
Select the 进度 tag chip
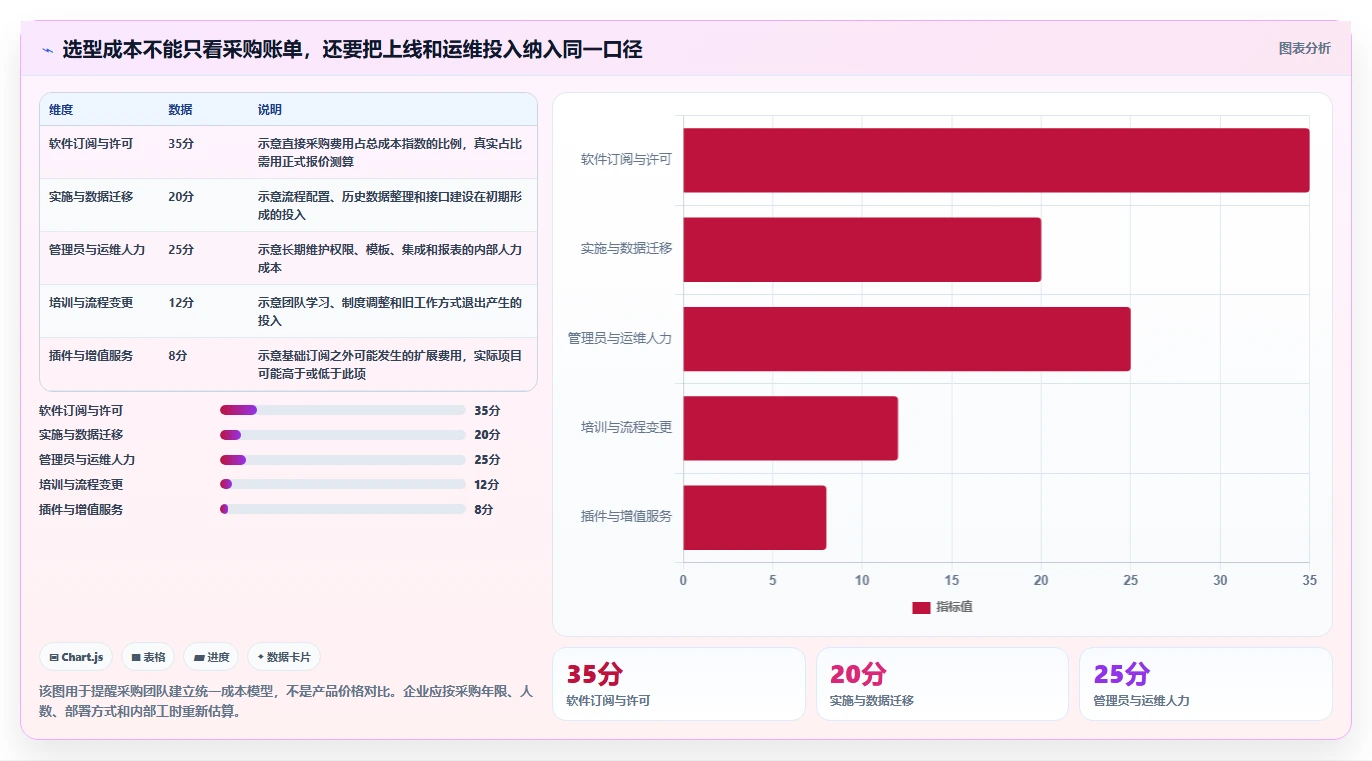tap(211, 657)
